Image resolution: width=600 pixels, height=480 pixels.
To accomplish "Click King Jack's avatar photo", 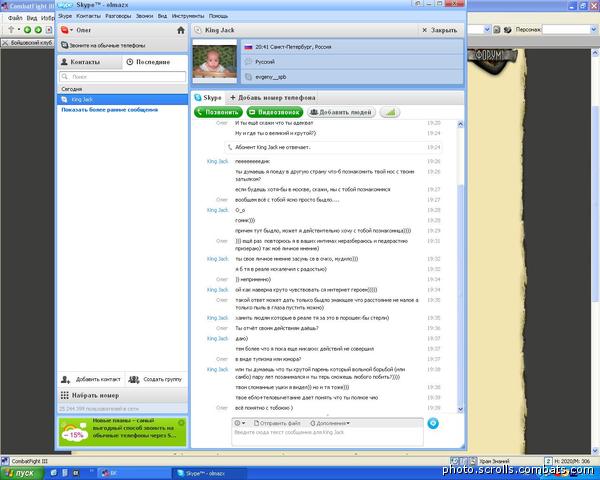I will [215, 61].
